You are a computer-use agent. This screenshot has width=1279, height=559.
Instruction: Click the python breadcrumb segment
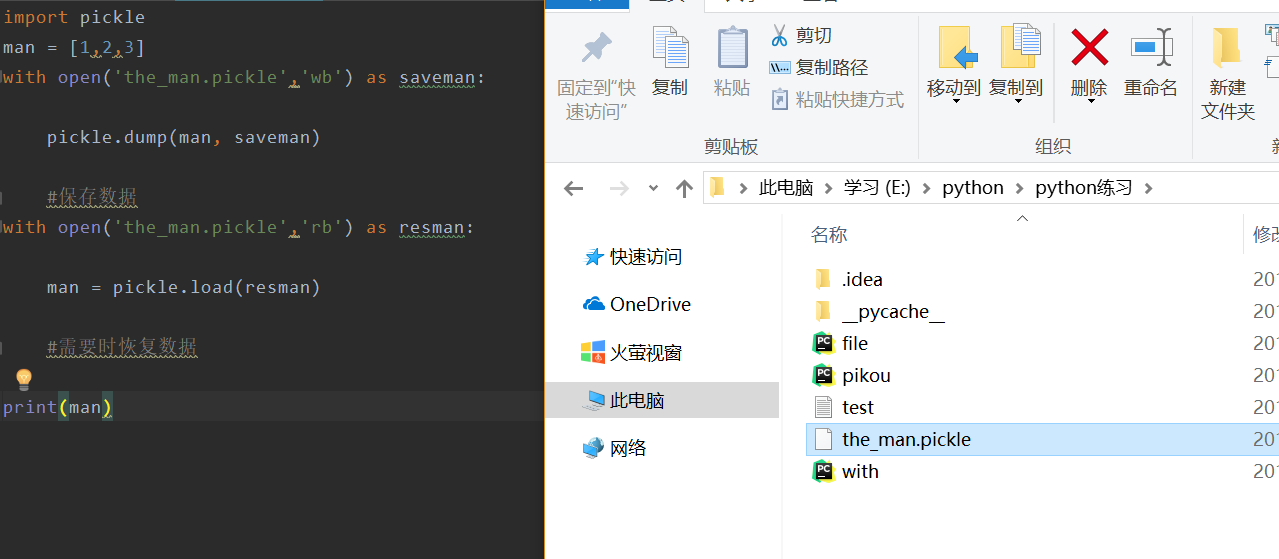pyautogui.click(x=973, y=188)
